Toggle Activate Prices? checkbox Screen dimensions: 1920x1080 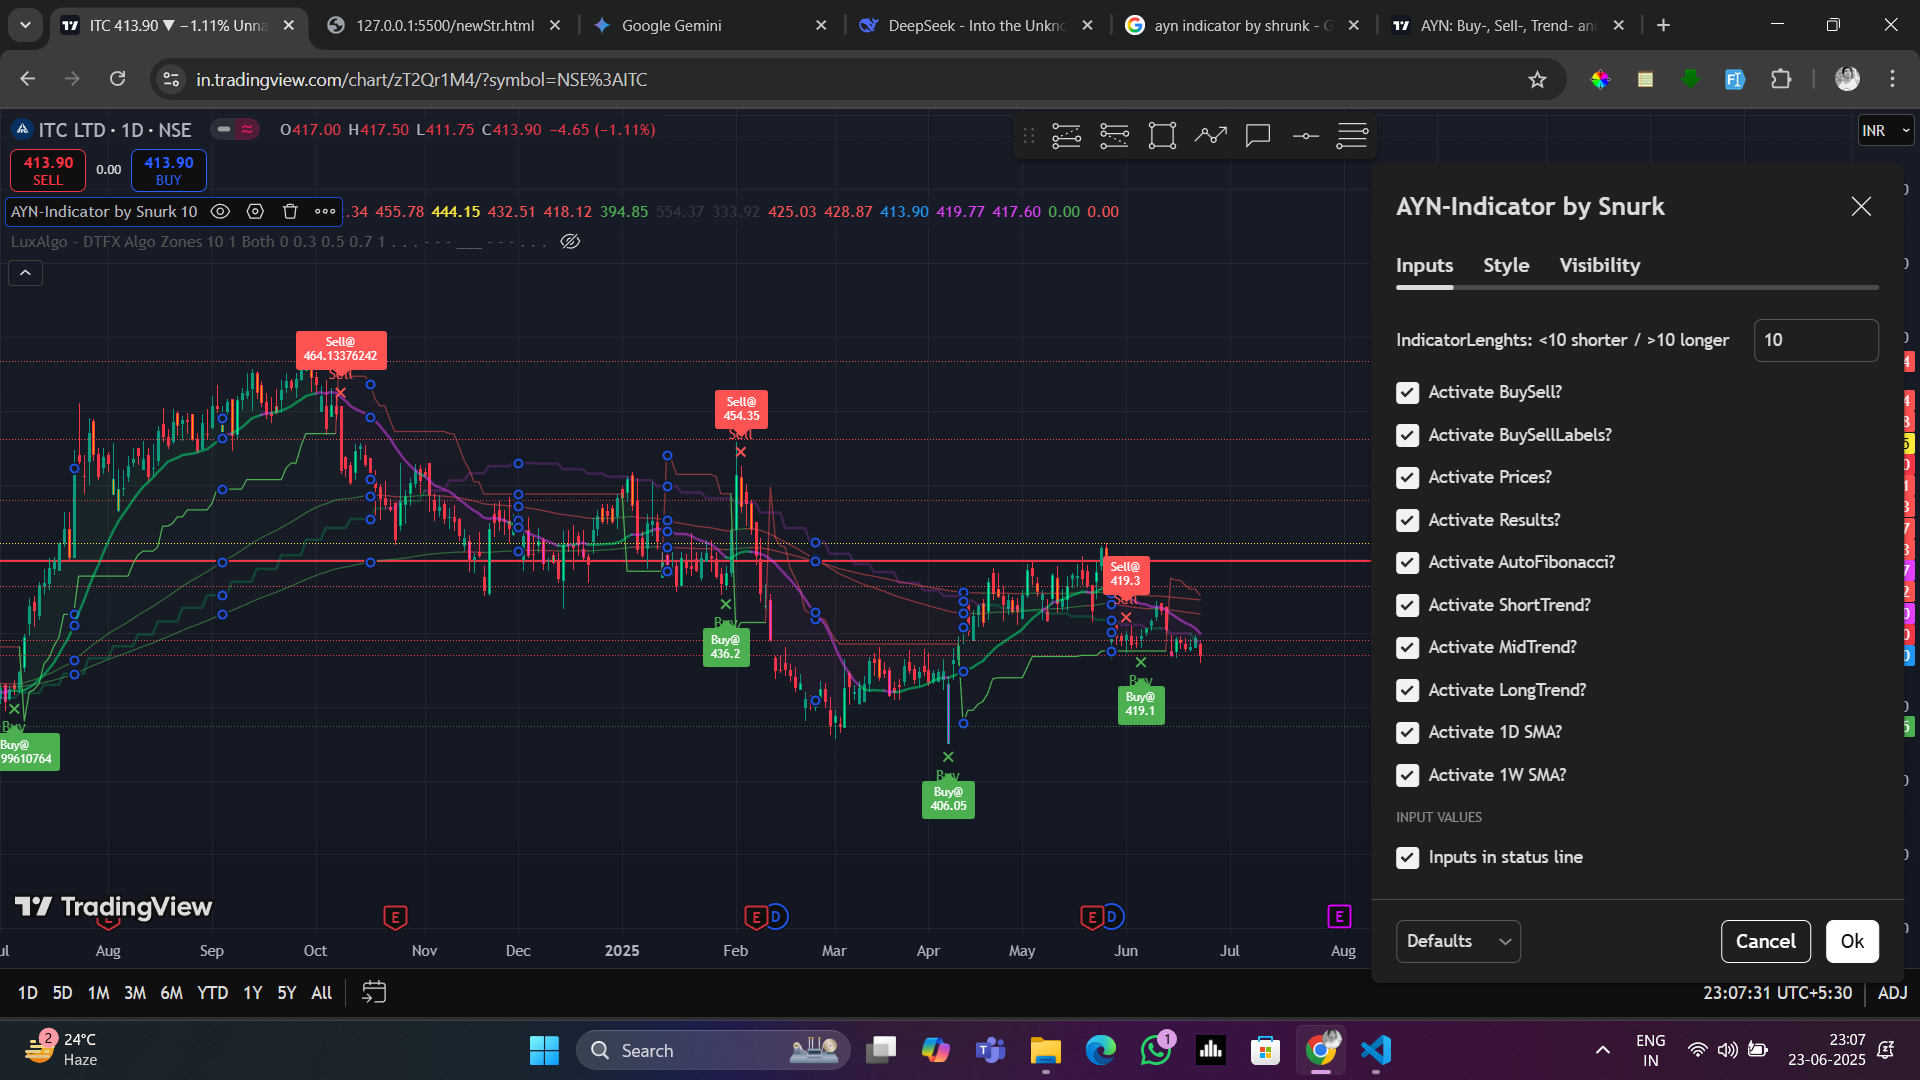click(x=1407, y=477)
